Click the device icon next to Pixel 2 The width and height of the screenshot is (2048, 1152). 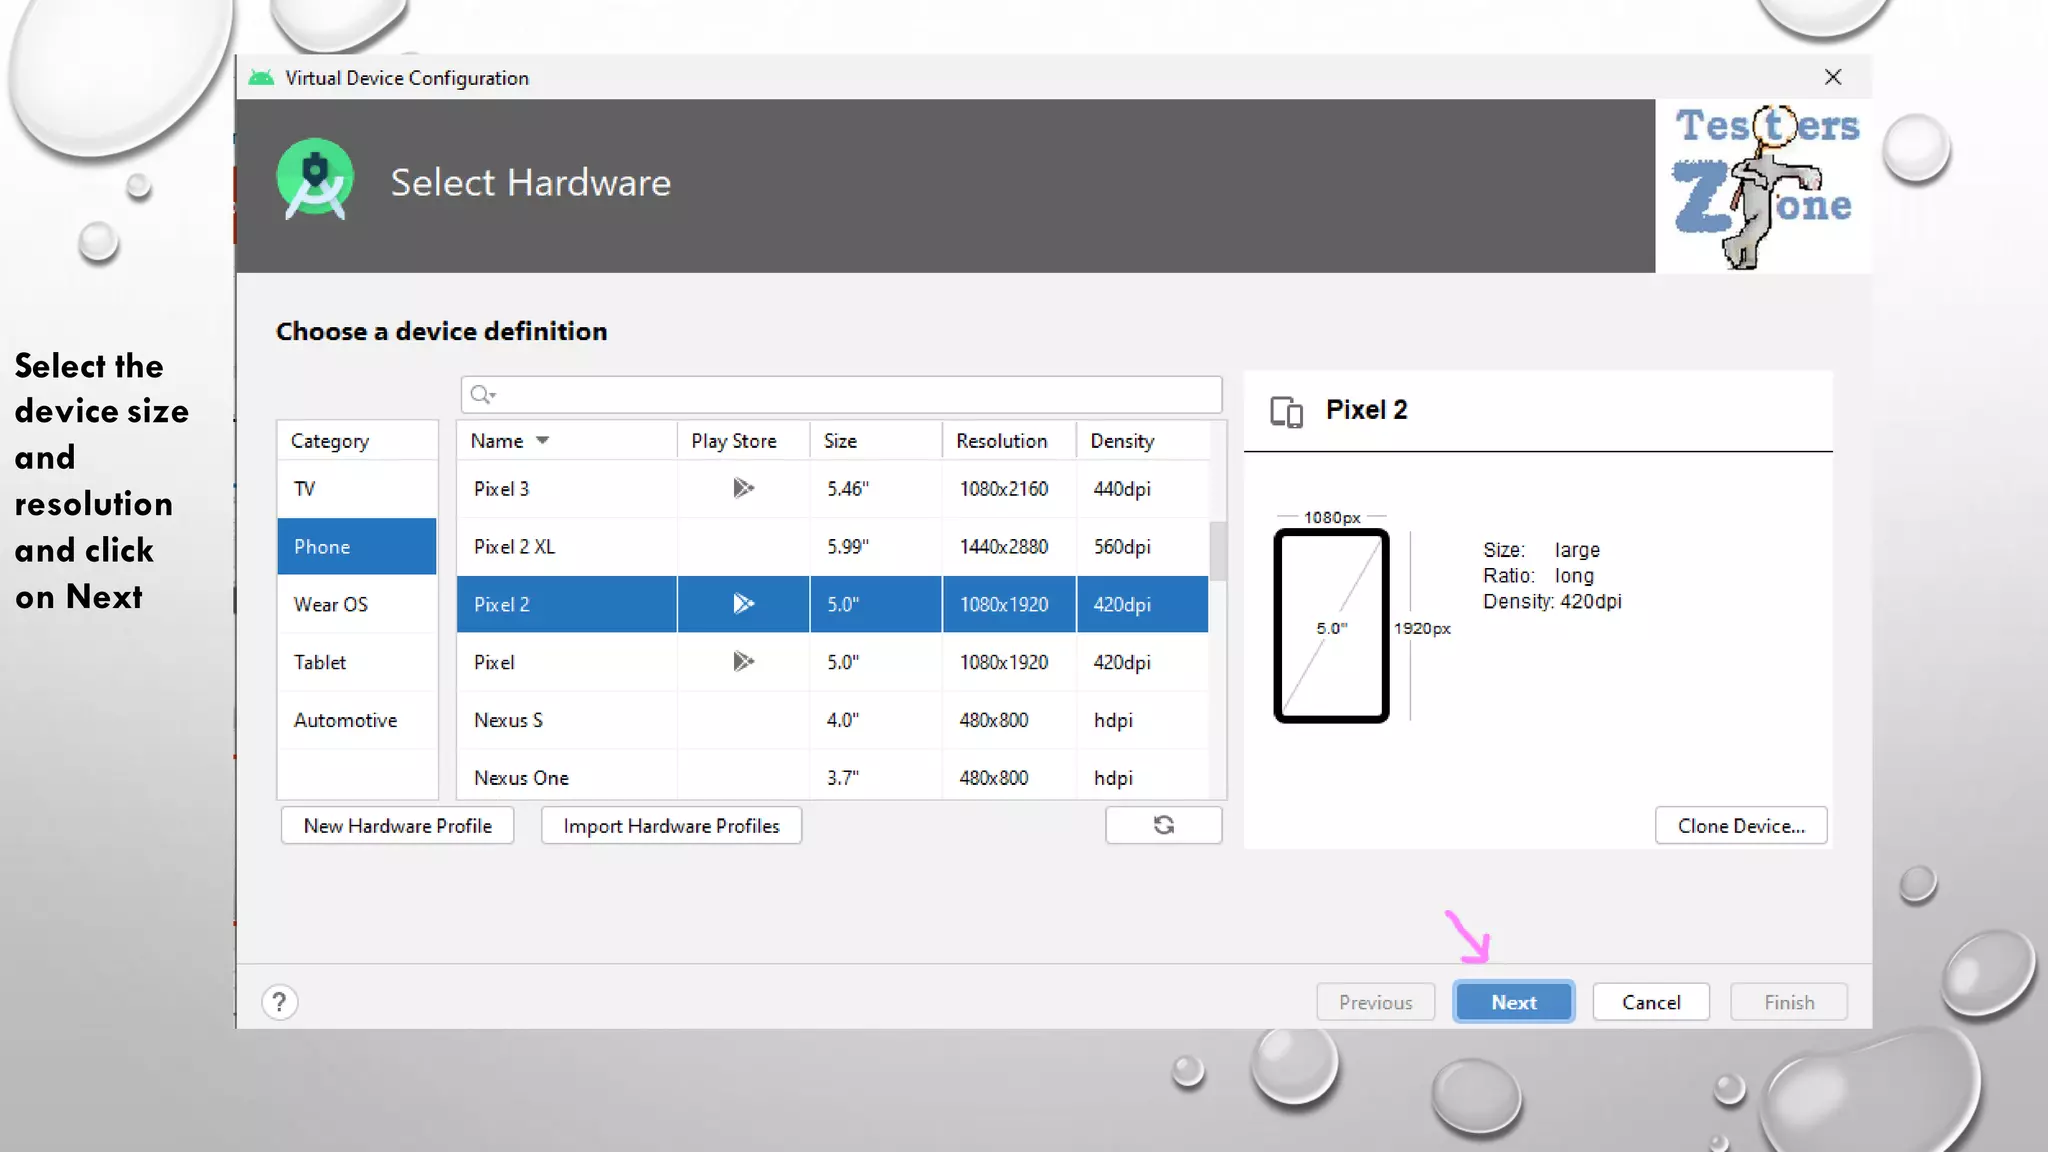[1286, 411]
